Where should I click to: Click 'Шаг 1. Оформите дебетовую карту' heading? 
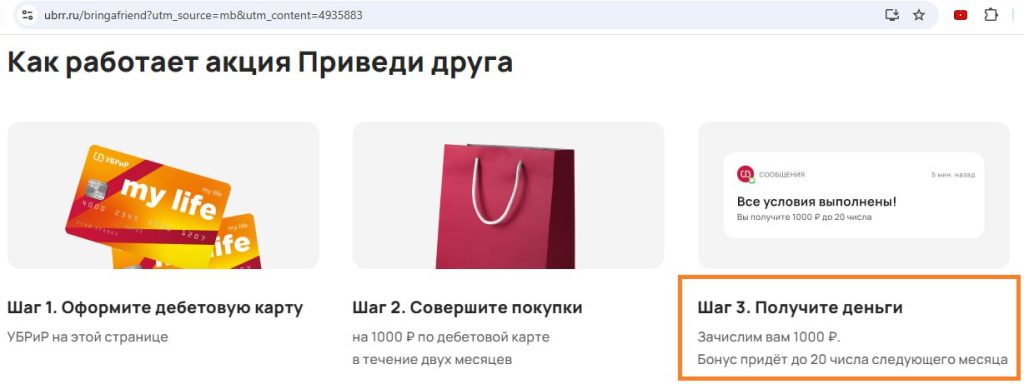[x=155, y=308]
